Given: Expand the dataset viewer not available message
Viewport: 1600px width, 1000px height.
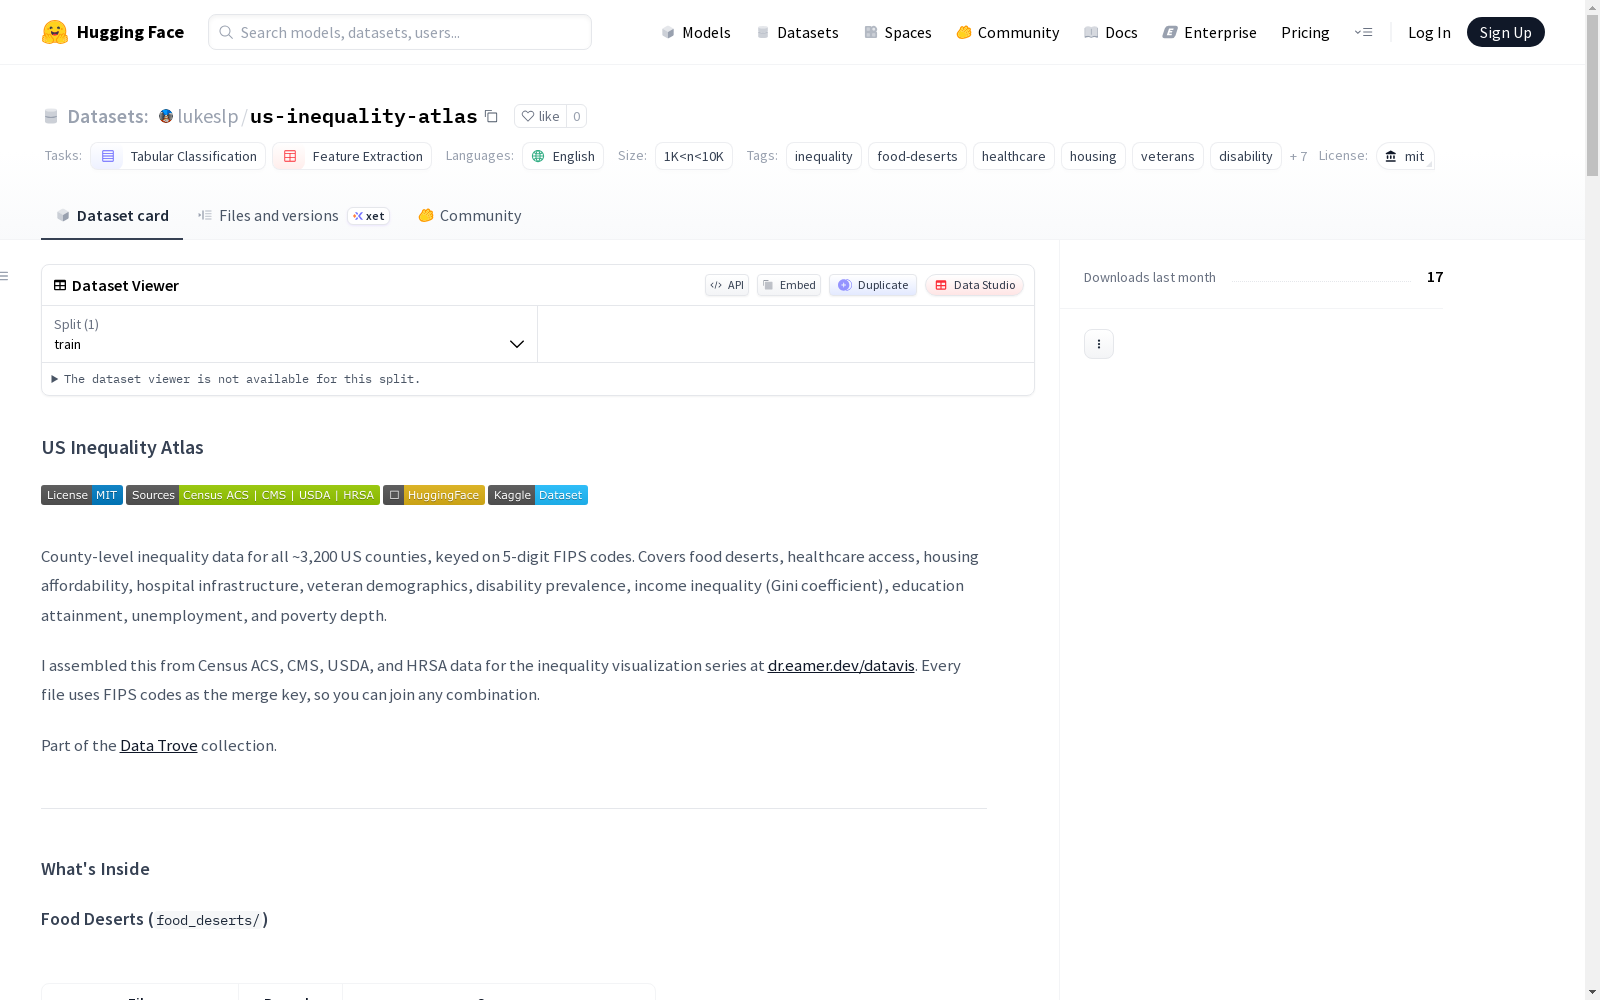Looking at the screenshot, I should pos(237,379).
